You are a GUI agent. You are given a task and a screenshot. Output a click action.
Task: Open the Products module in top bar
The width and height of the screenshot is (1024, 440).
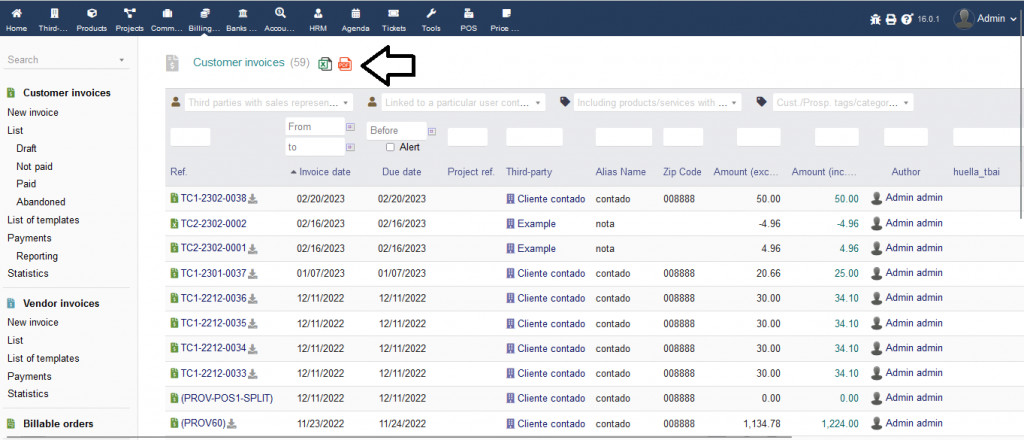point(92,18)
